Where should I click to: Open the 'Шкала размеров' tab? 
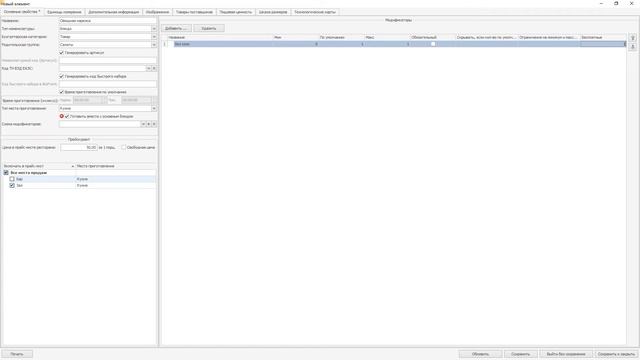click(x=273, y=12)
